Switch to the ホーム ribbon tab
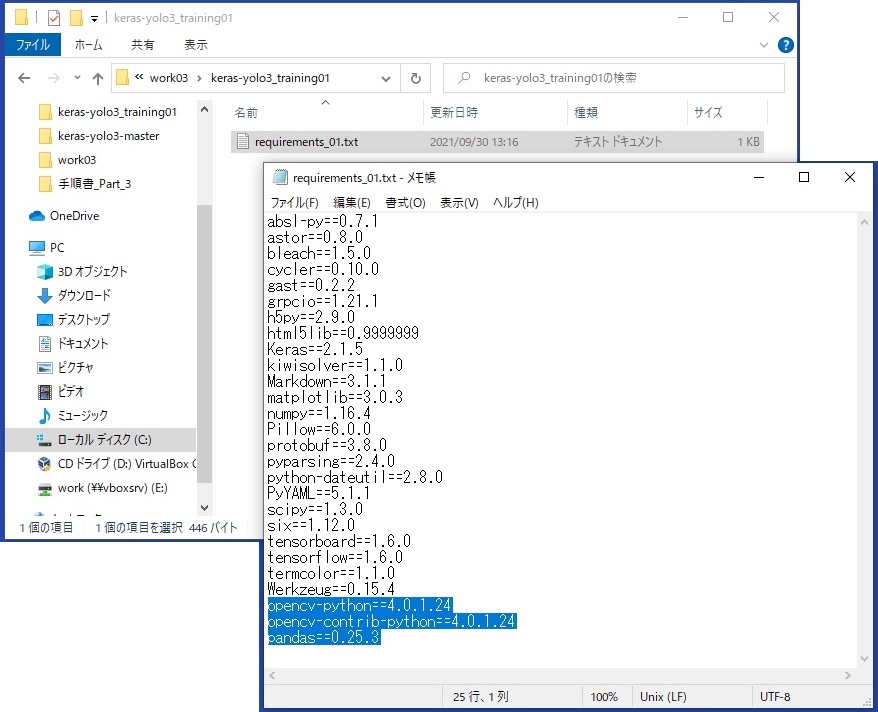The width and height of the screenshot is (878, 712). pos(88,45)
